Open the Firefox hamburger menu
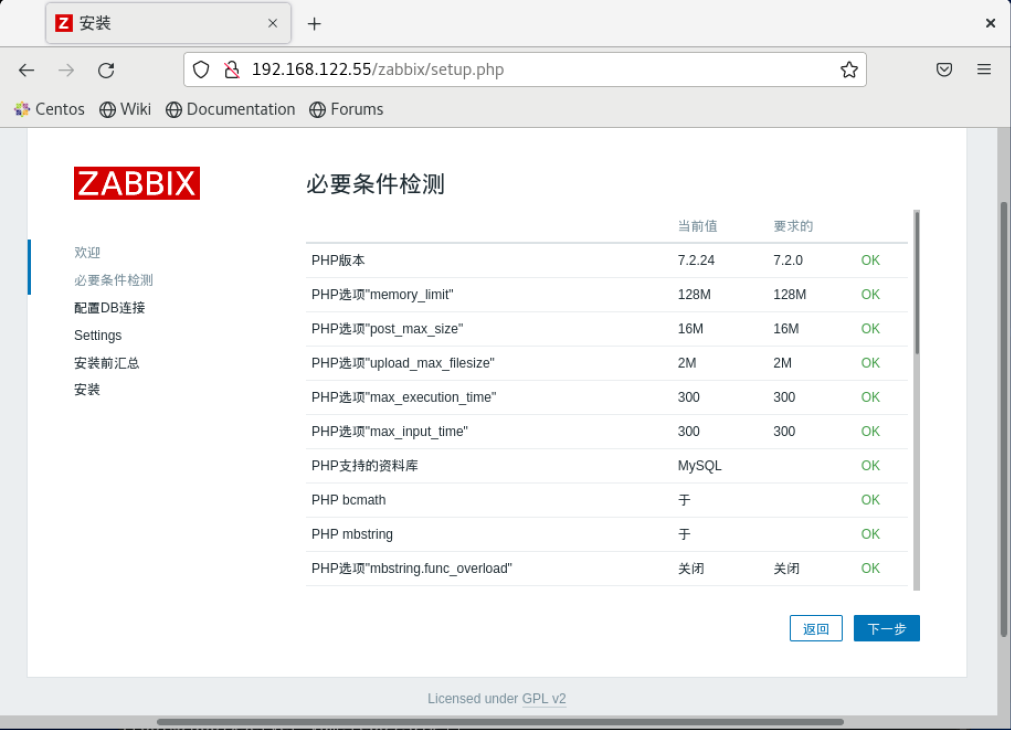Viewport: 1011px width, 730px height. (984, 70)
